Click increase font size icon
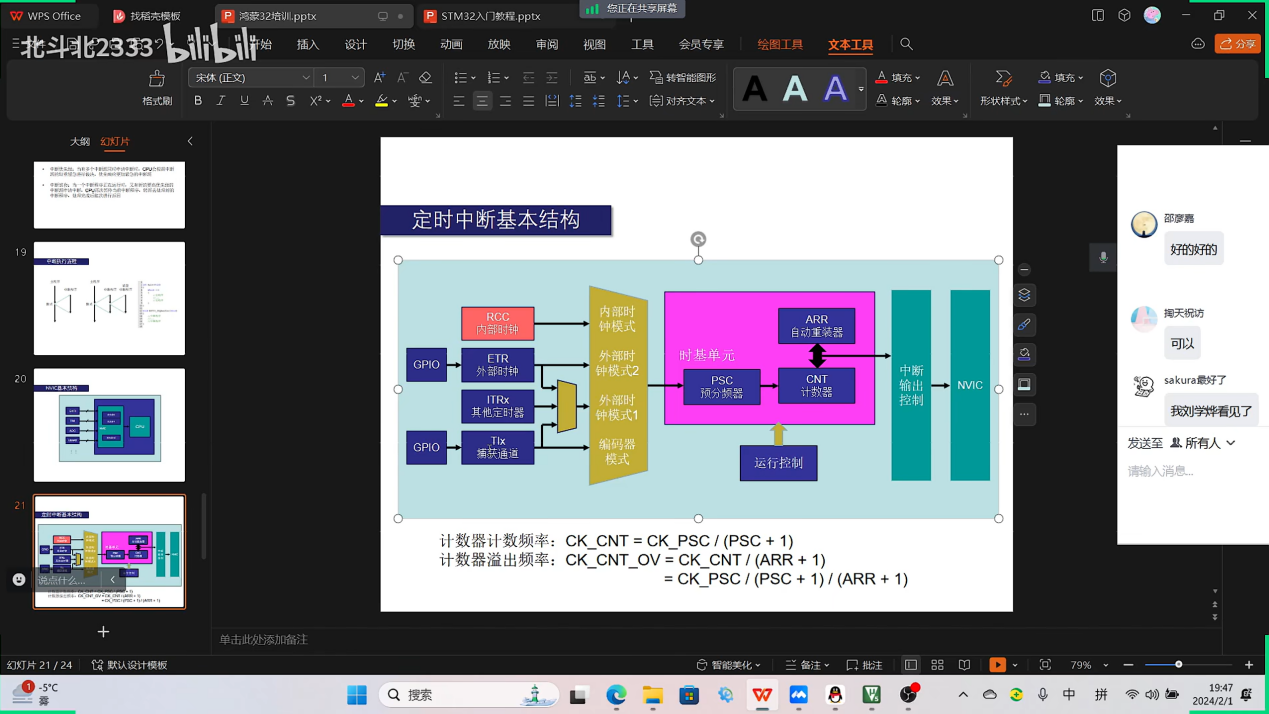This screenshot has width=1269, height=714. (x=379, y=78)
